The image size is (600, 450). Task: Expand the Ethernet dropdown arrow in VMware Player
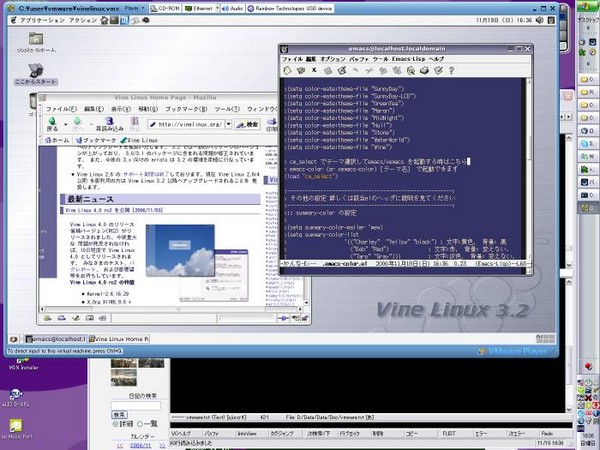pos(217,8)
